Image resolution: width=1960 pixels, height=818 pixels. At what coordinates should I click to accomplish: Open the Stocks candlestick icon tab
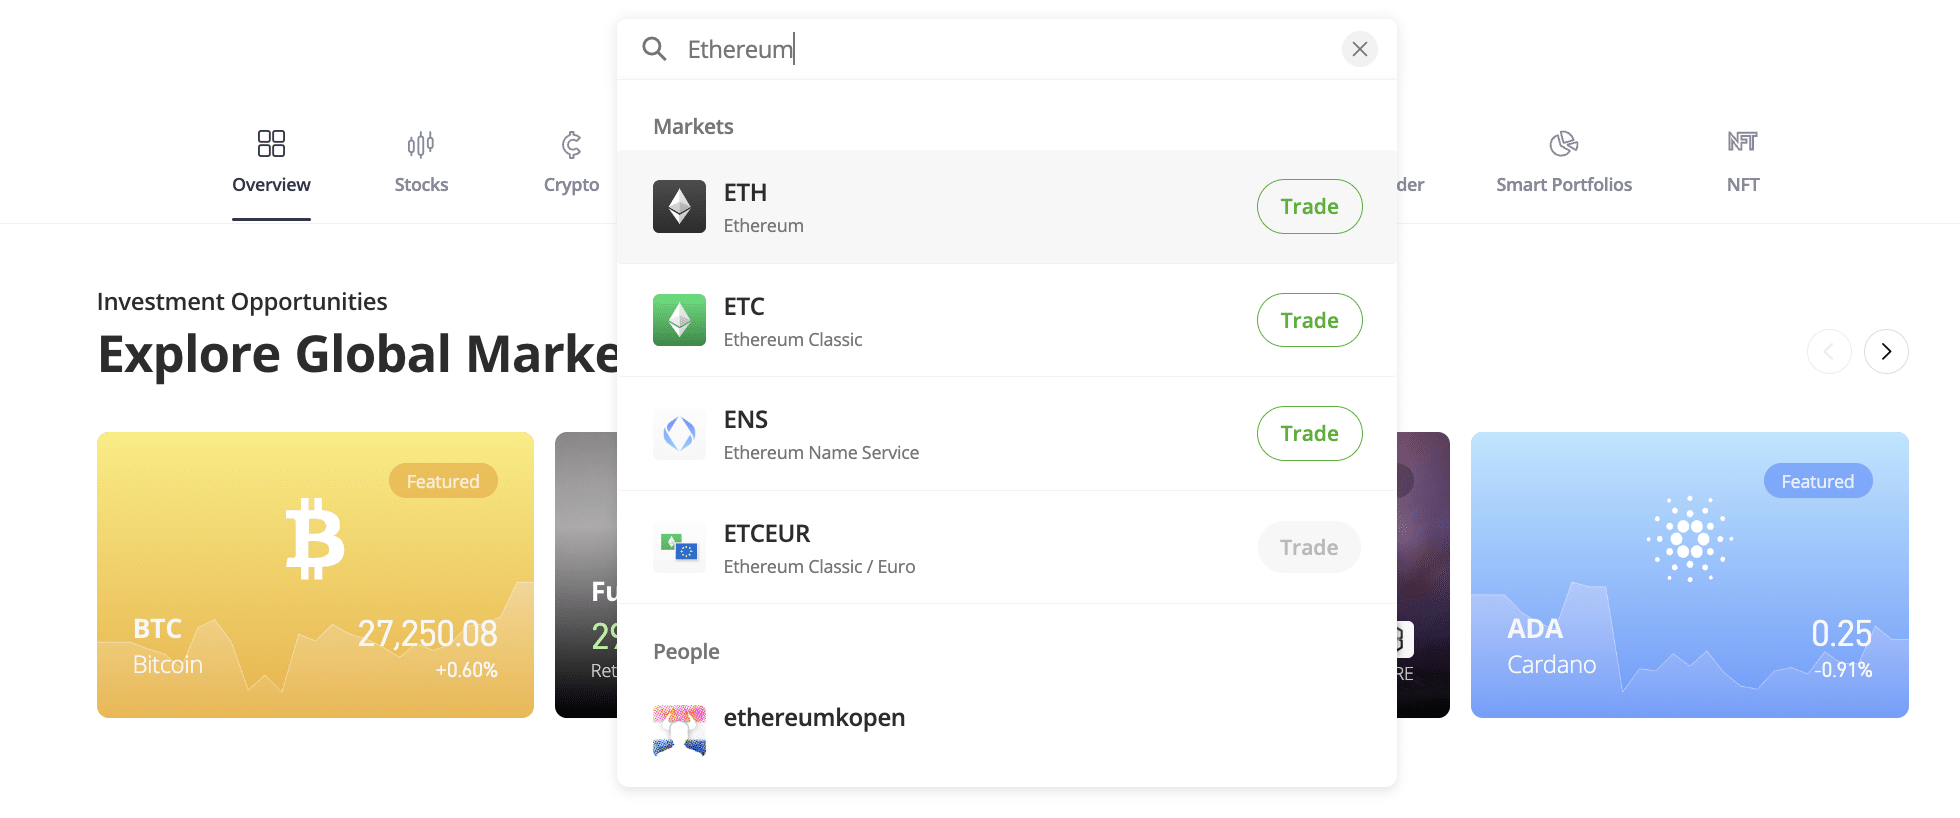coord(421,145)
